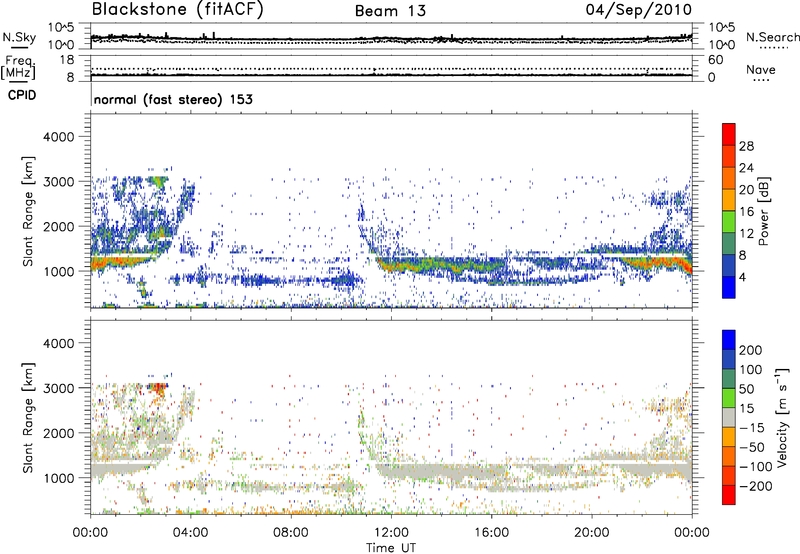This screenshot has width=800, height=554.
Task: Click the '4000' tick on power panel
Action: pos(58,137)
